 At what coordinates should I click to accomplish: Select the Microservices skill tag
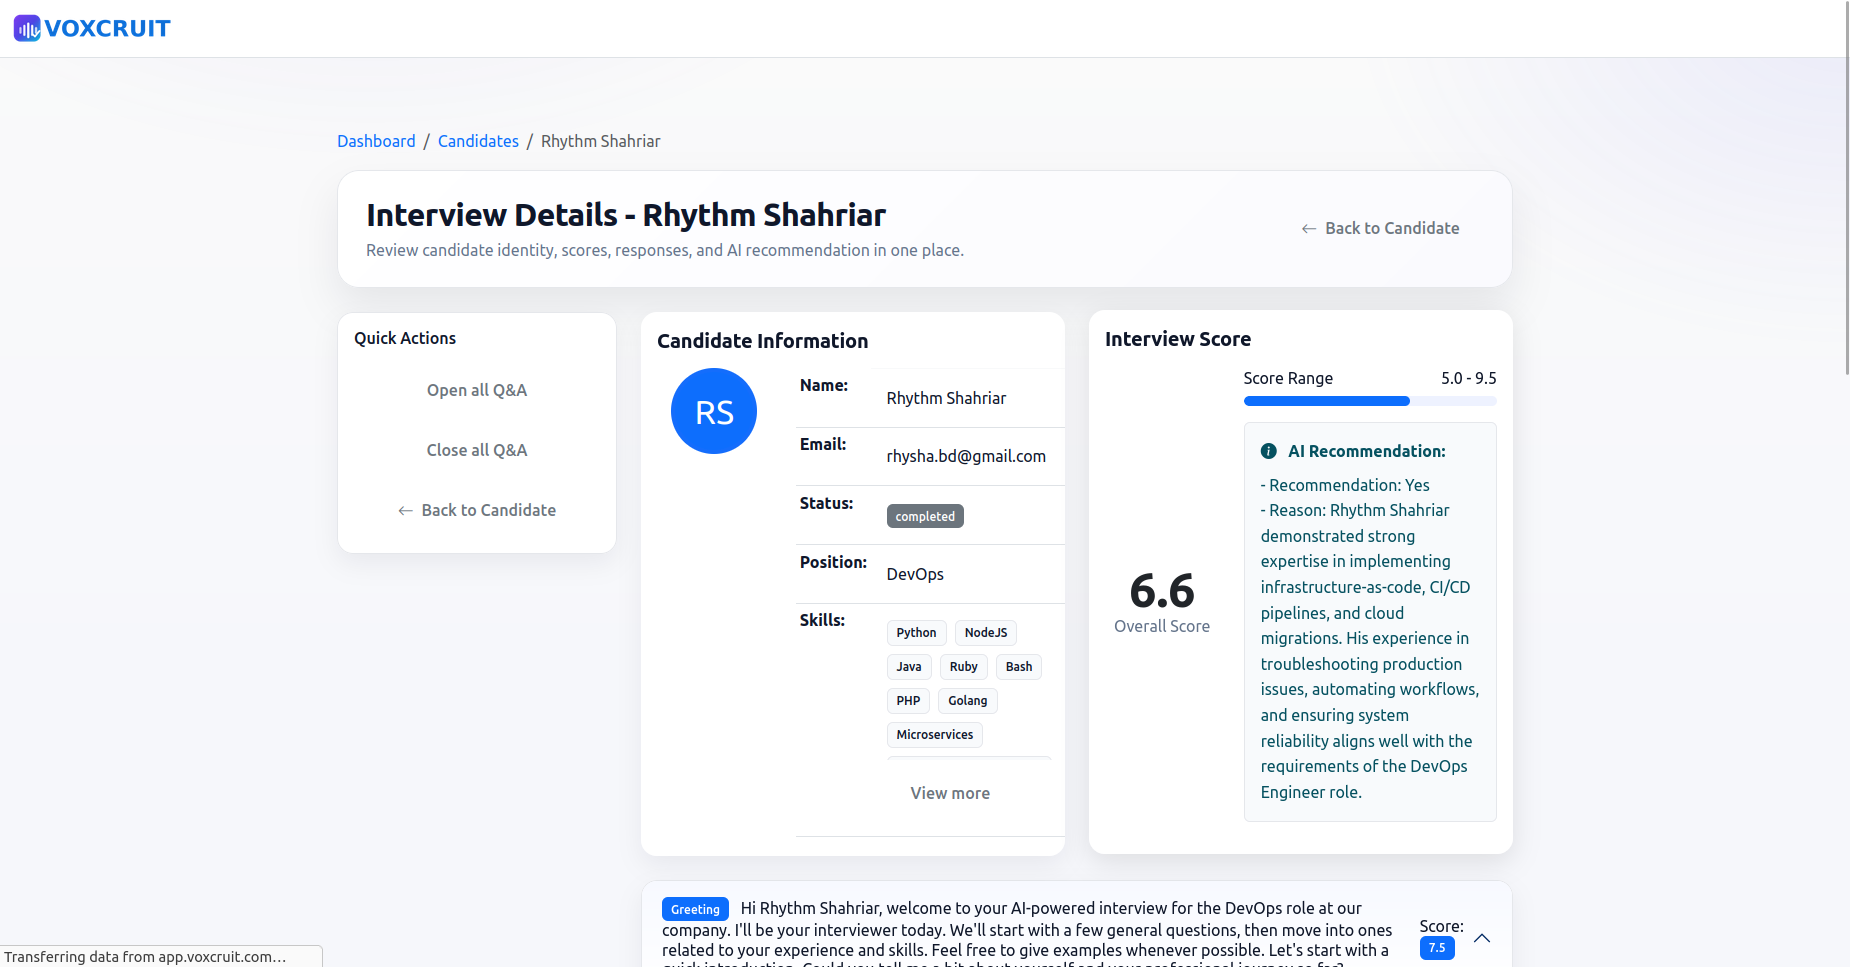(934, 735)
